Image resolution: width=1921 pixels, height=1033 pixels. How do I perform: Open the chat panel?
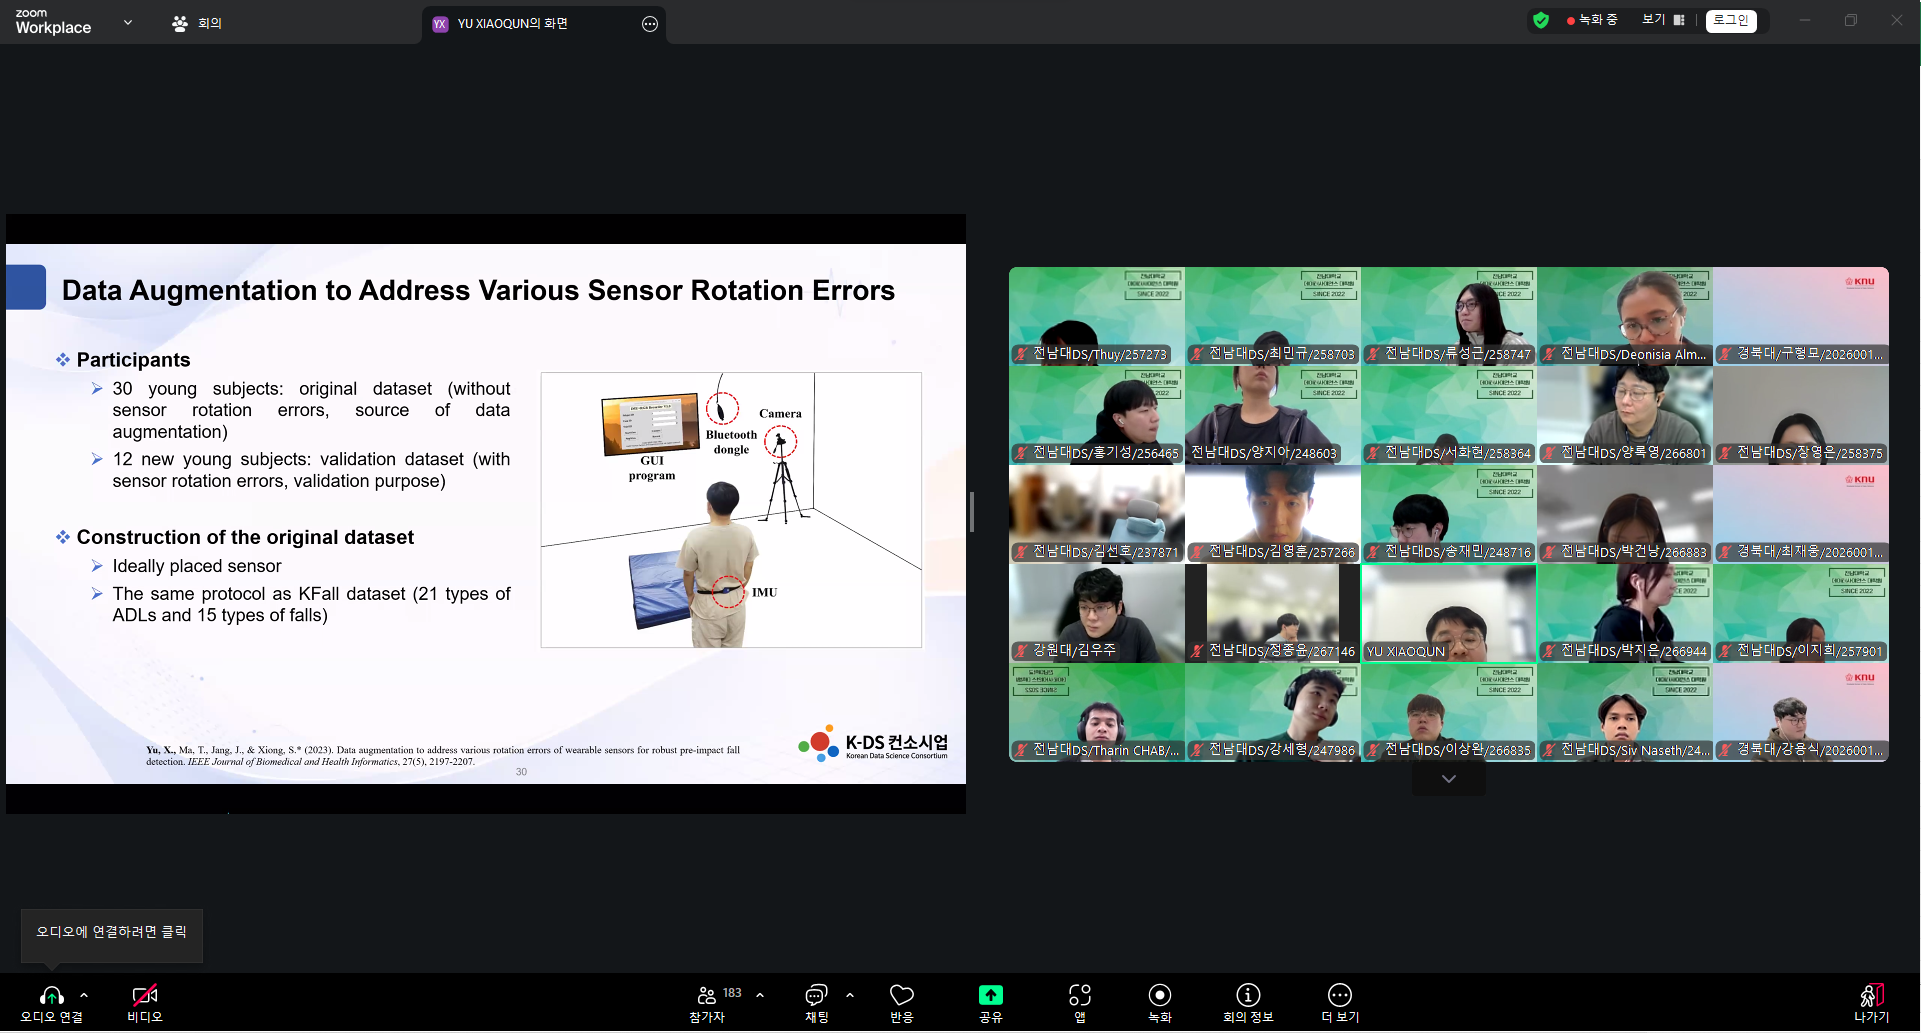[816, 996]
